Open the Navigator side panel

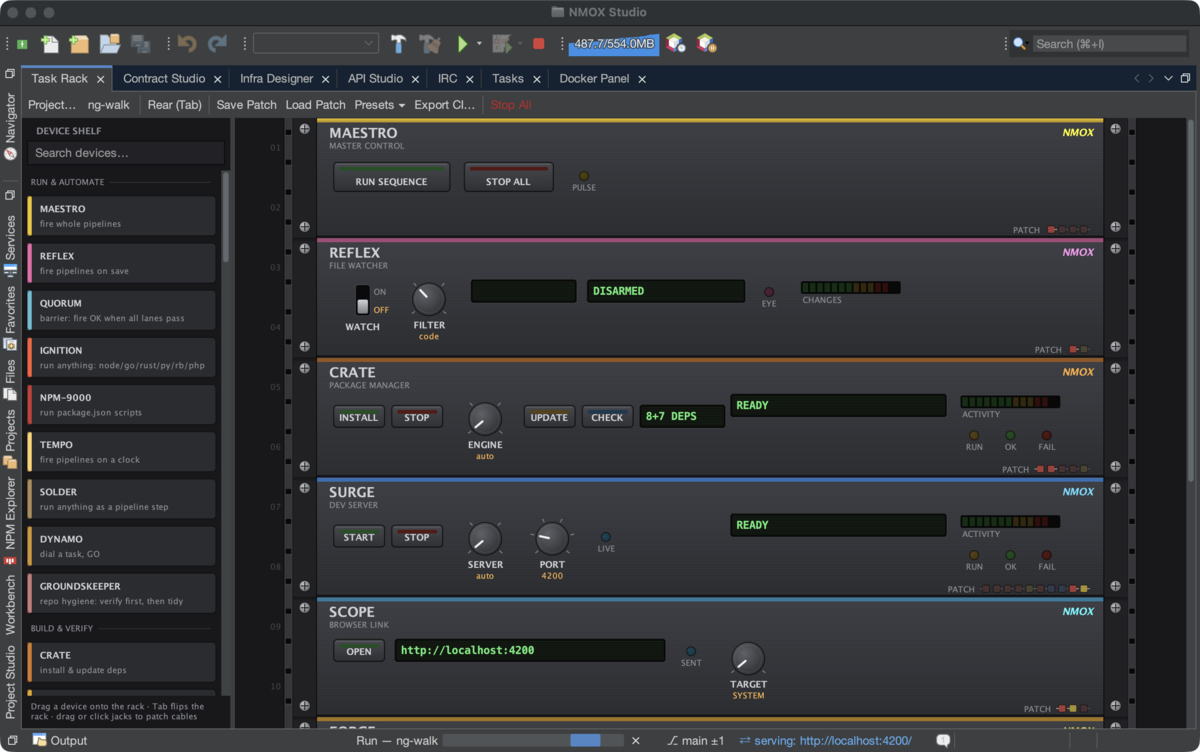tap(10, 125)
